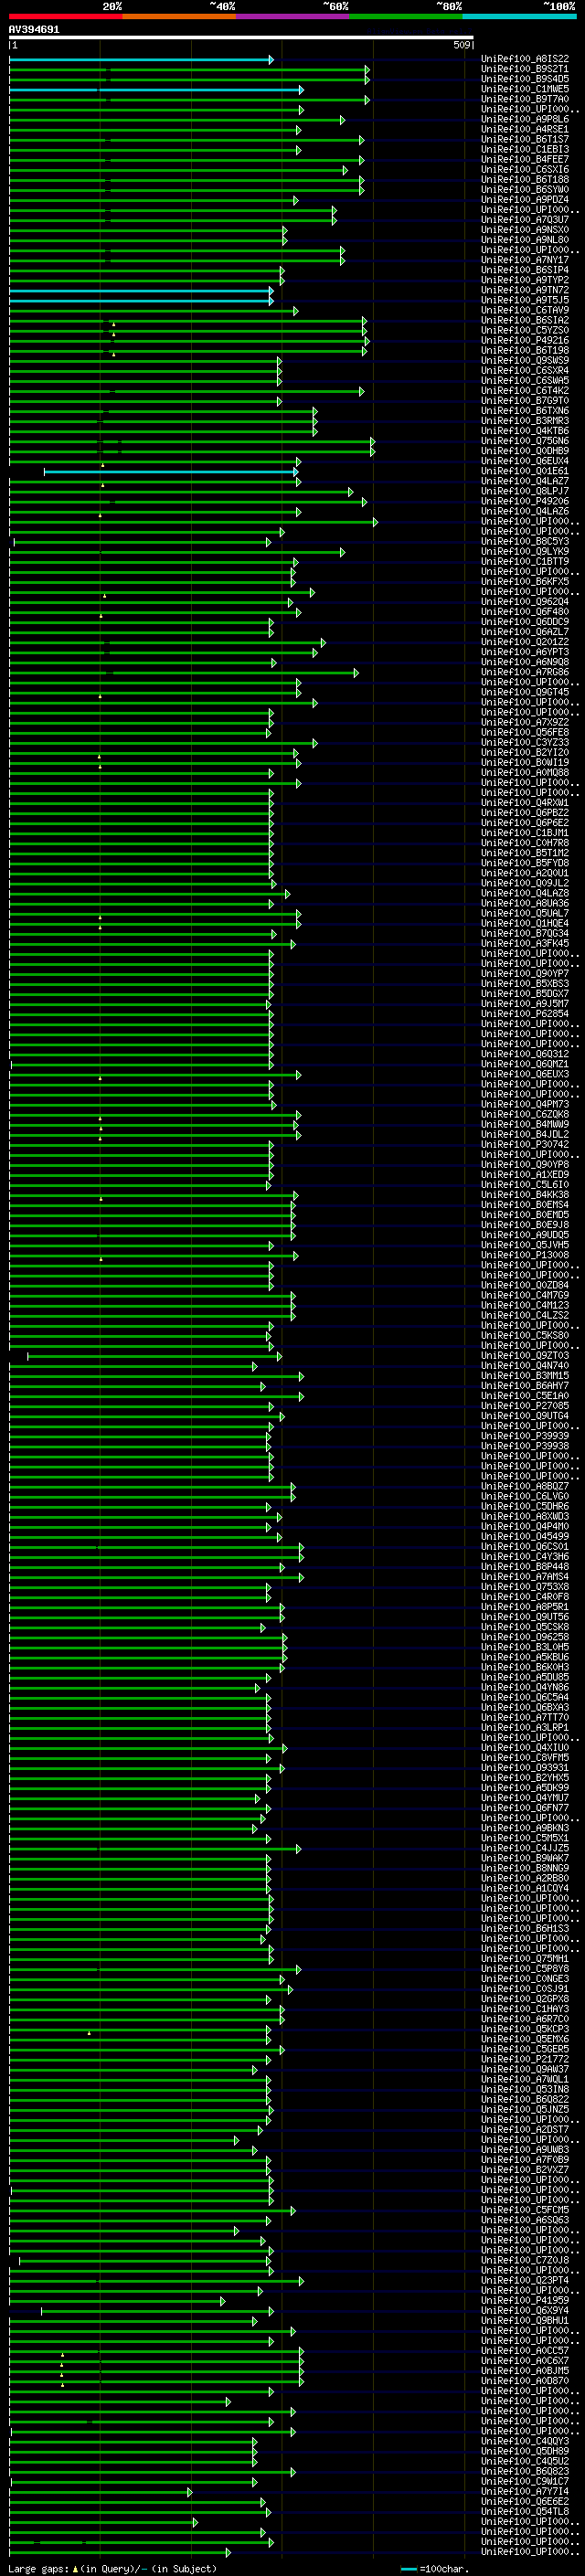Screen dimensions: 585x2576
Task: Select subject UniRef100_Q75GN6
Action: (525, 441)
